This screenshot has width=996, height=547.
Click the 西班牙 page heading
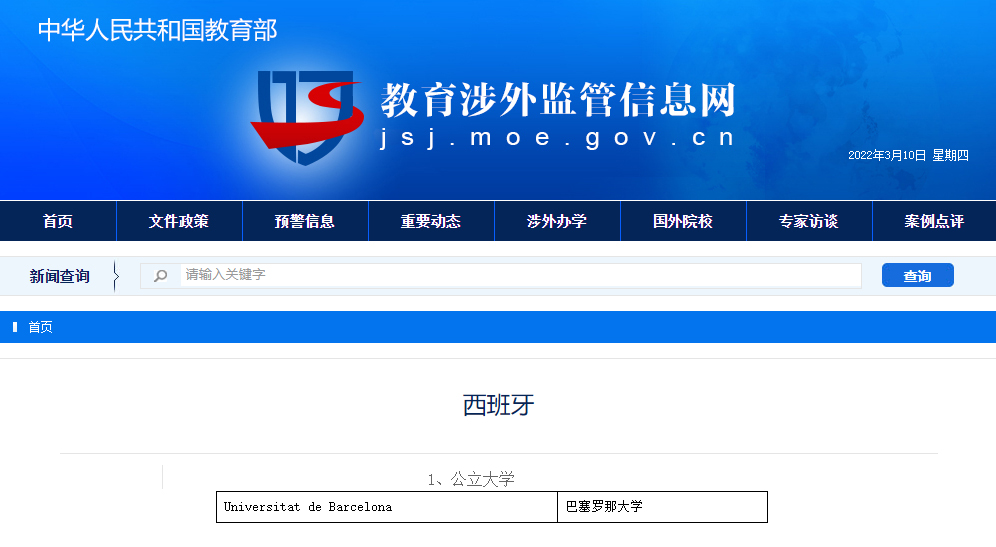point(499,405)
